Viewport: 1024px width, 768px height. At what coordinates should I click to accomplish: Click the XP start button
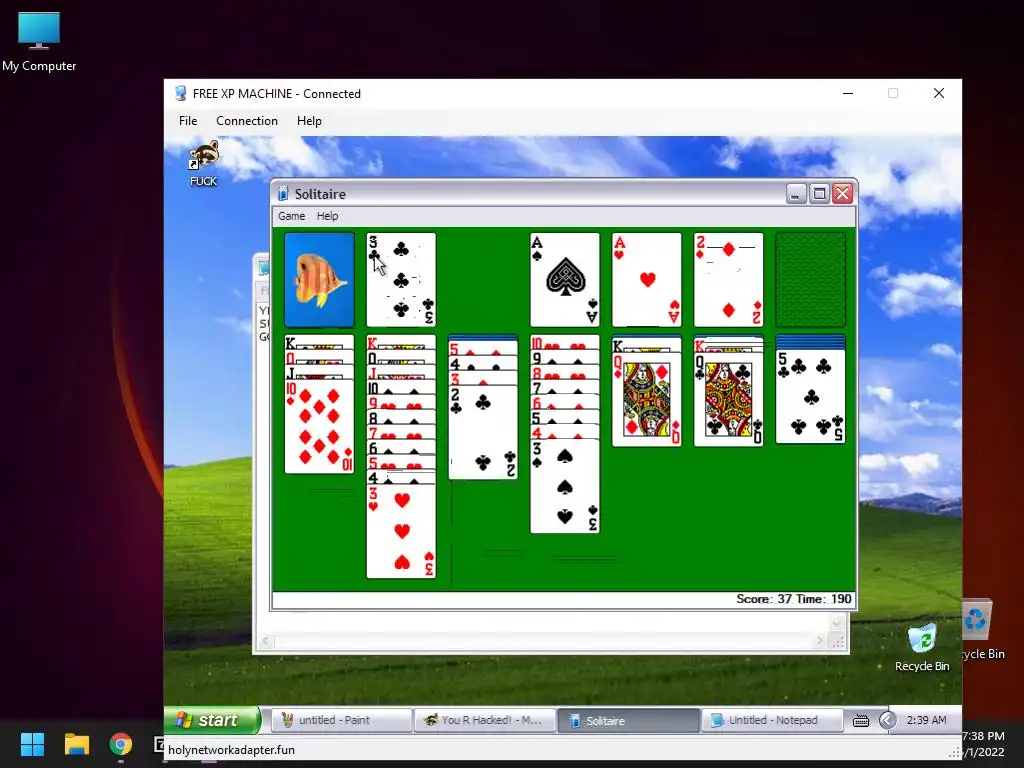click(212, 720)
